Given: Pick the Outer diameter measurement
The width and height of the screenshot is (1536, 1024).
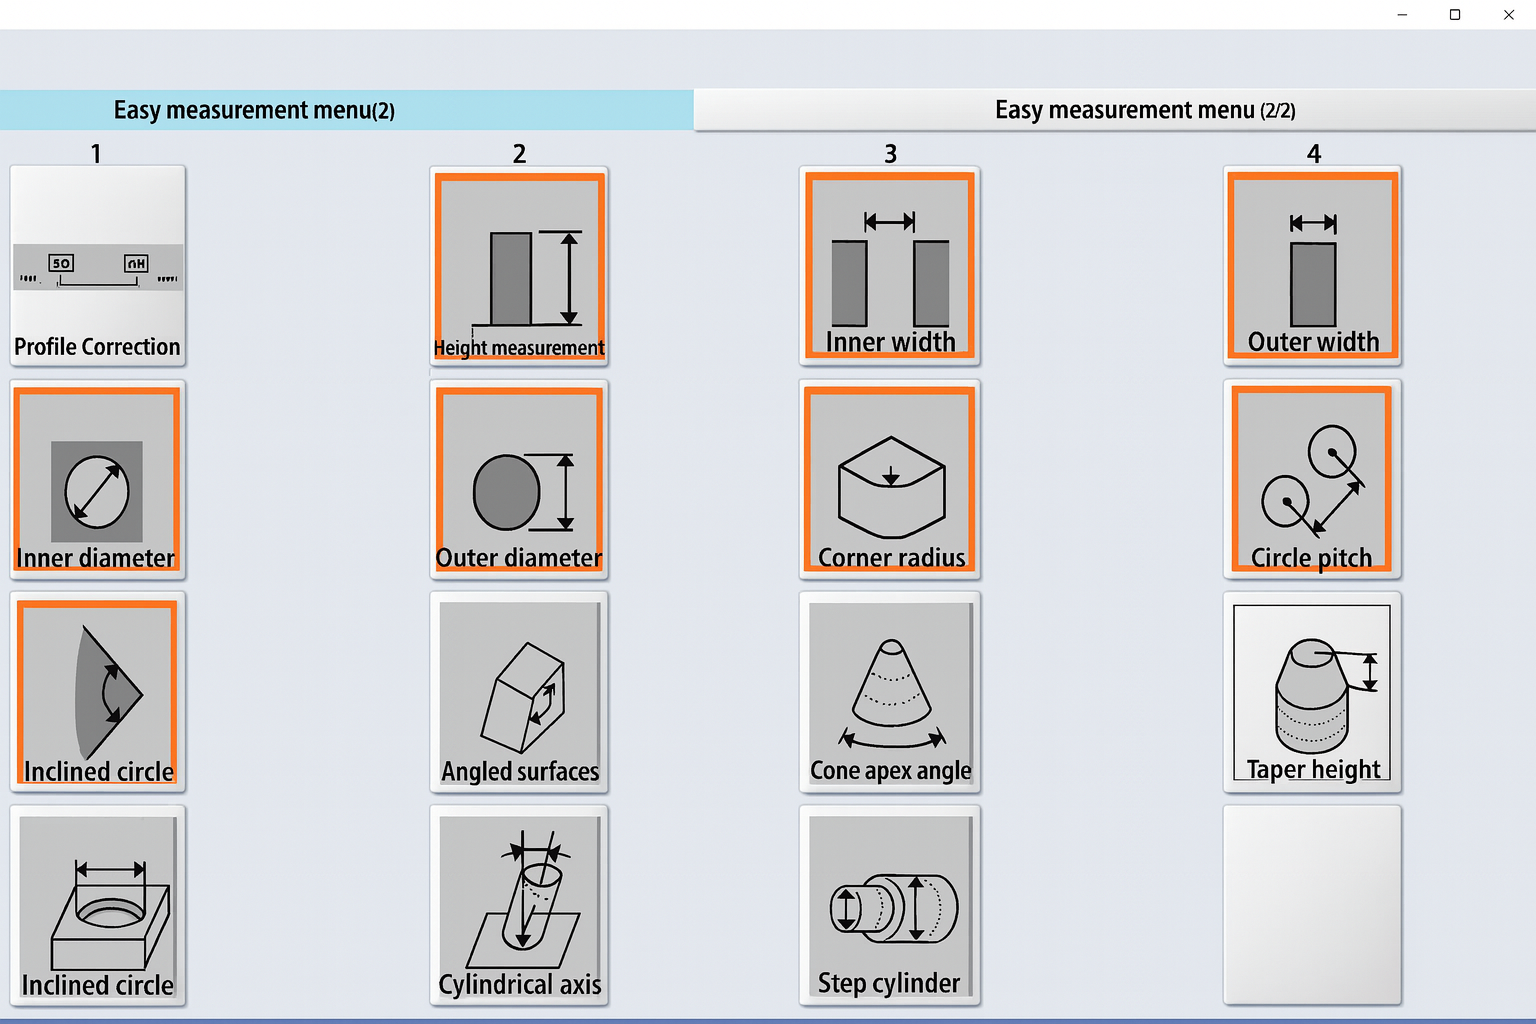Looking at the screenshot, I should (x=519, y=479).
